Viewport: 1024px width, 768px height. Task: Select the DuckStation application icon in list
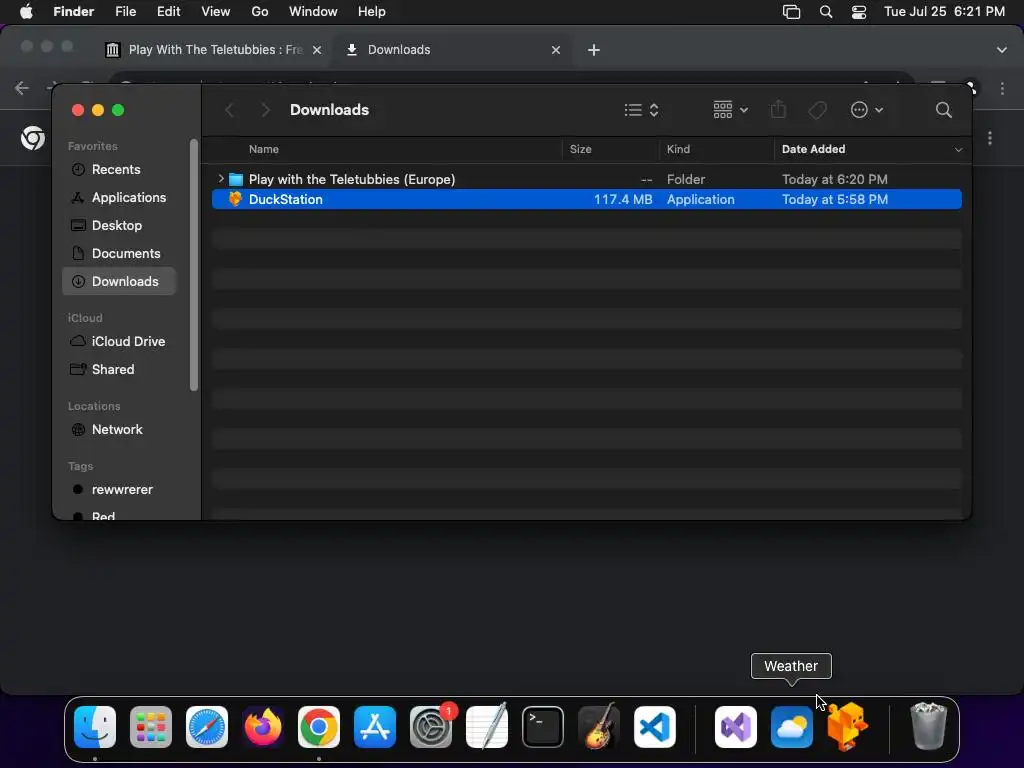[235, 199]
